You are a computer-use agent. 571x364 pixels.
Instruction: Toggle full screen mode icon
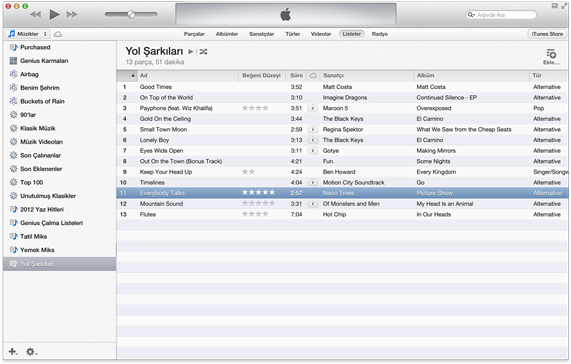564,6
